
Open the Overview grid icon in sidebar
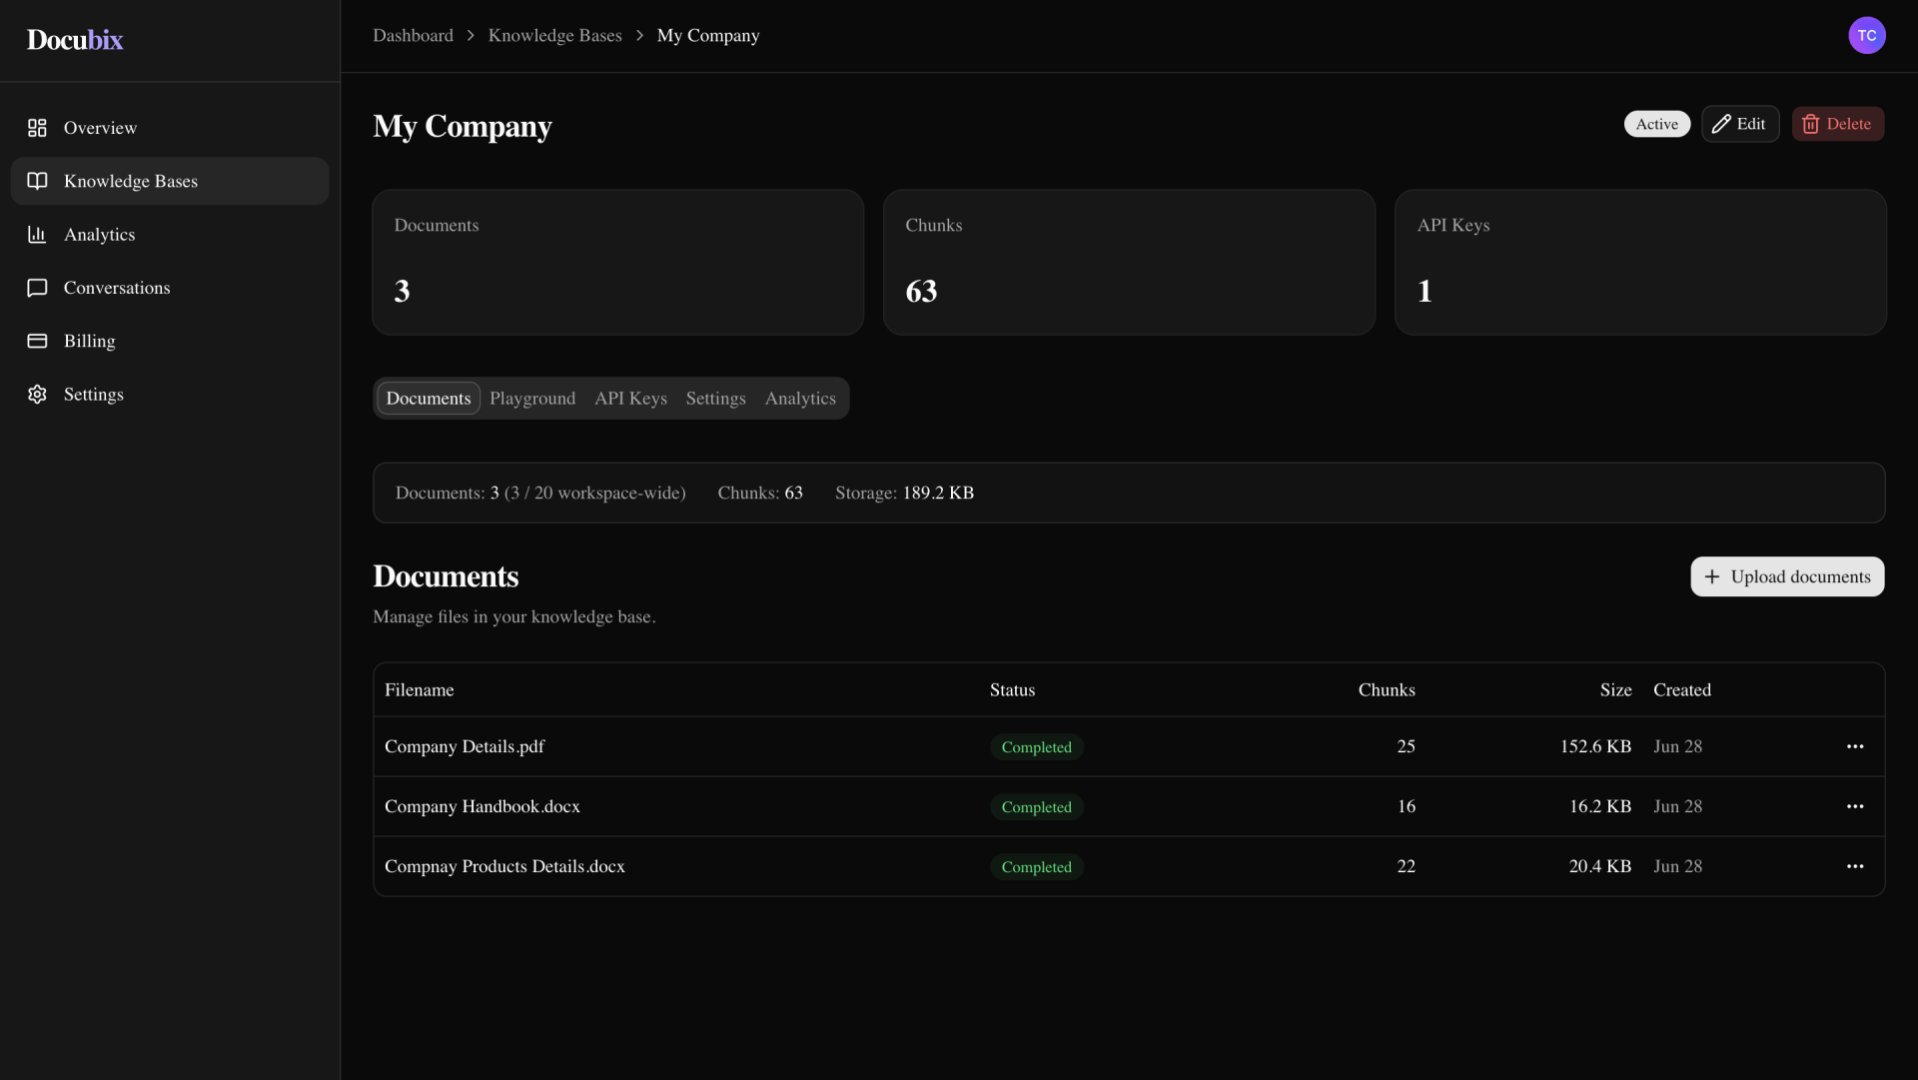pyautogui.click(x=37, y=128)
